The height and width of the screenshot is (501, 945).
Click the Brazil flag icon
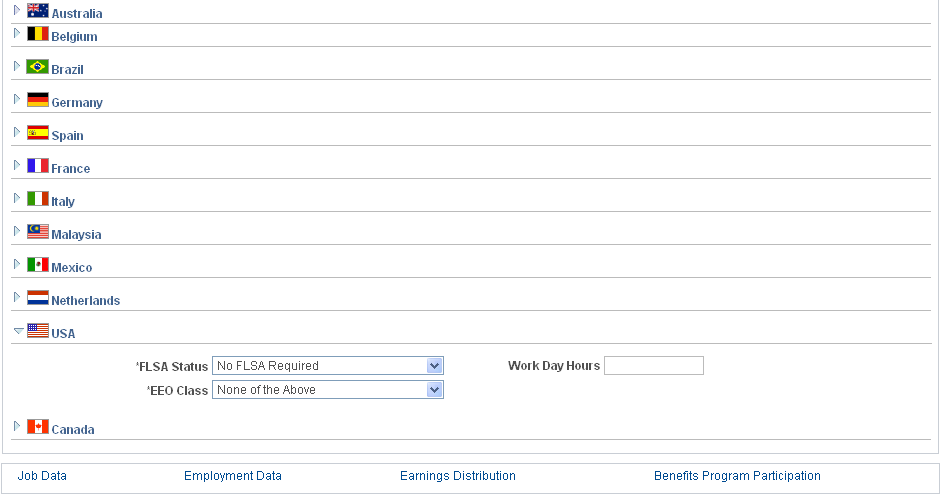pyautogui.click(x=37, y=67)
